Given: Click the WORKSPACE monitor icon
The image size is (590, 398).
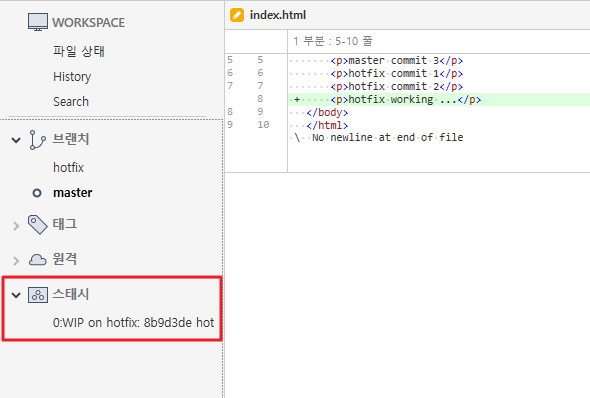Looking at the screenshot, I should click(38, 22).
